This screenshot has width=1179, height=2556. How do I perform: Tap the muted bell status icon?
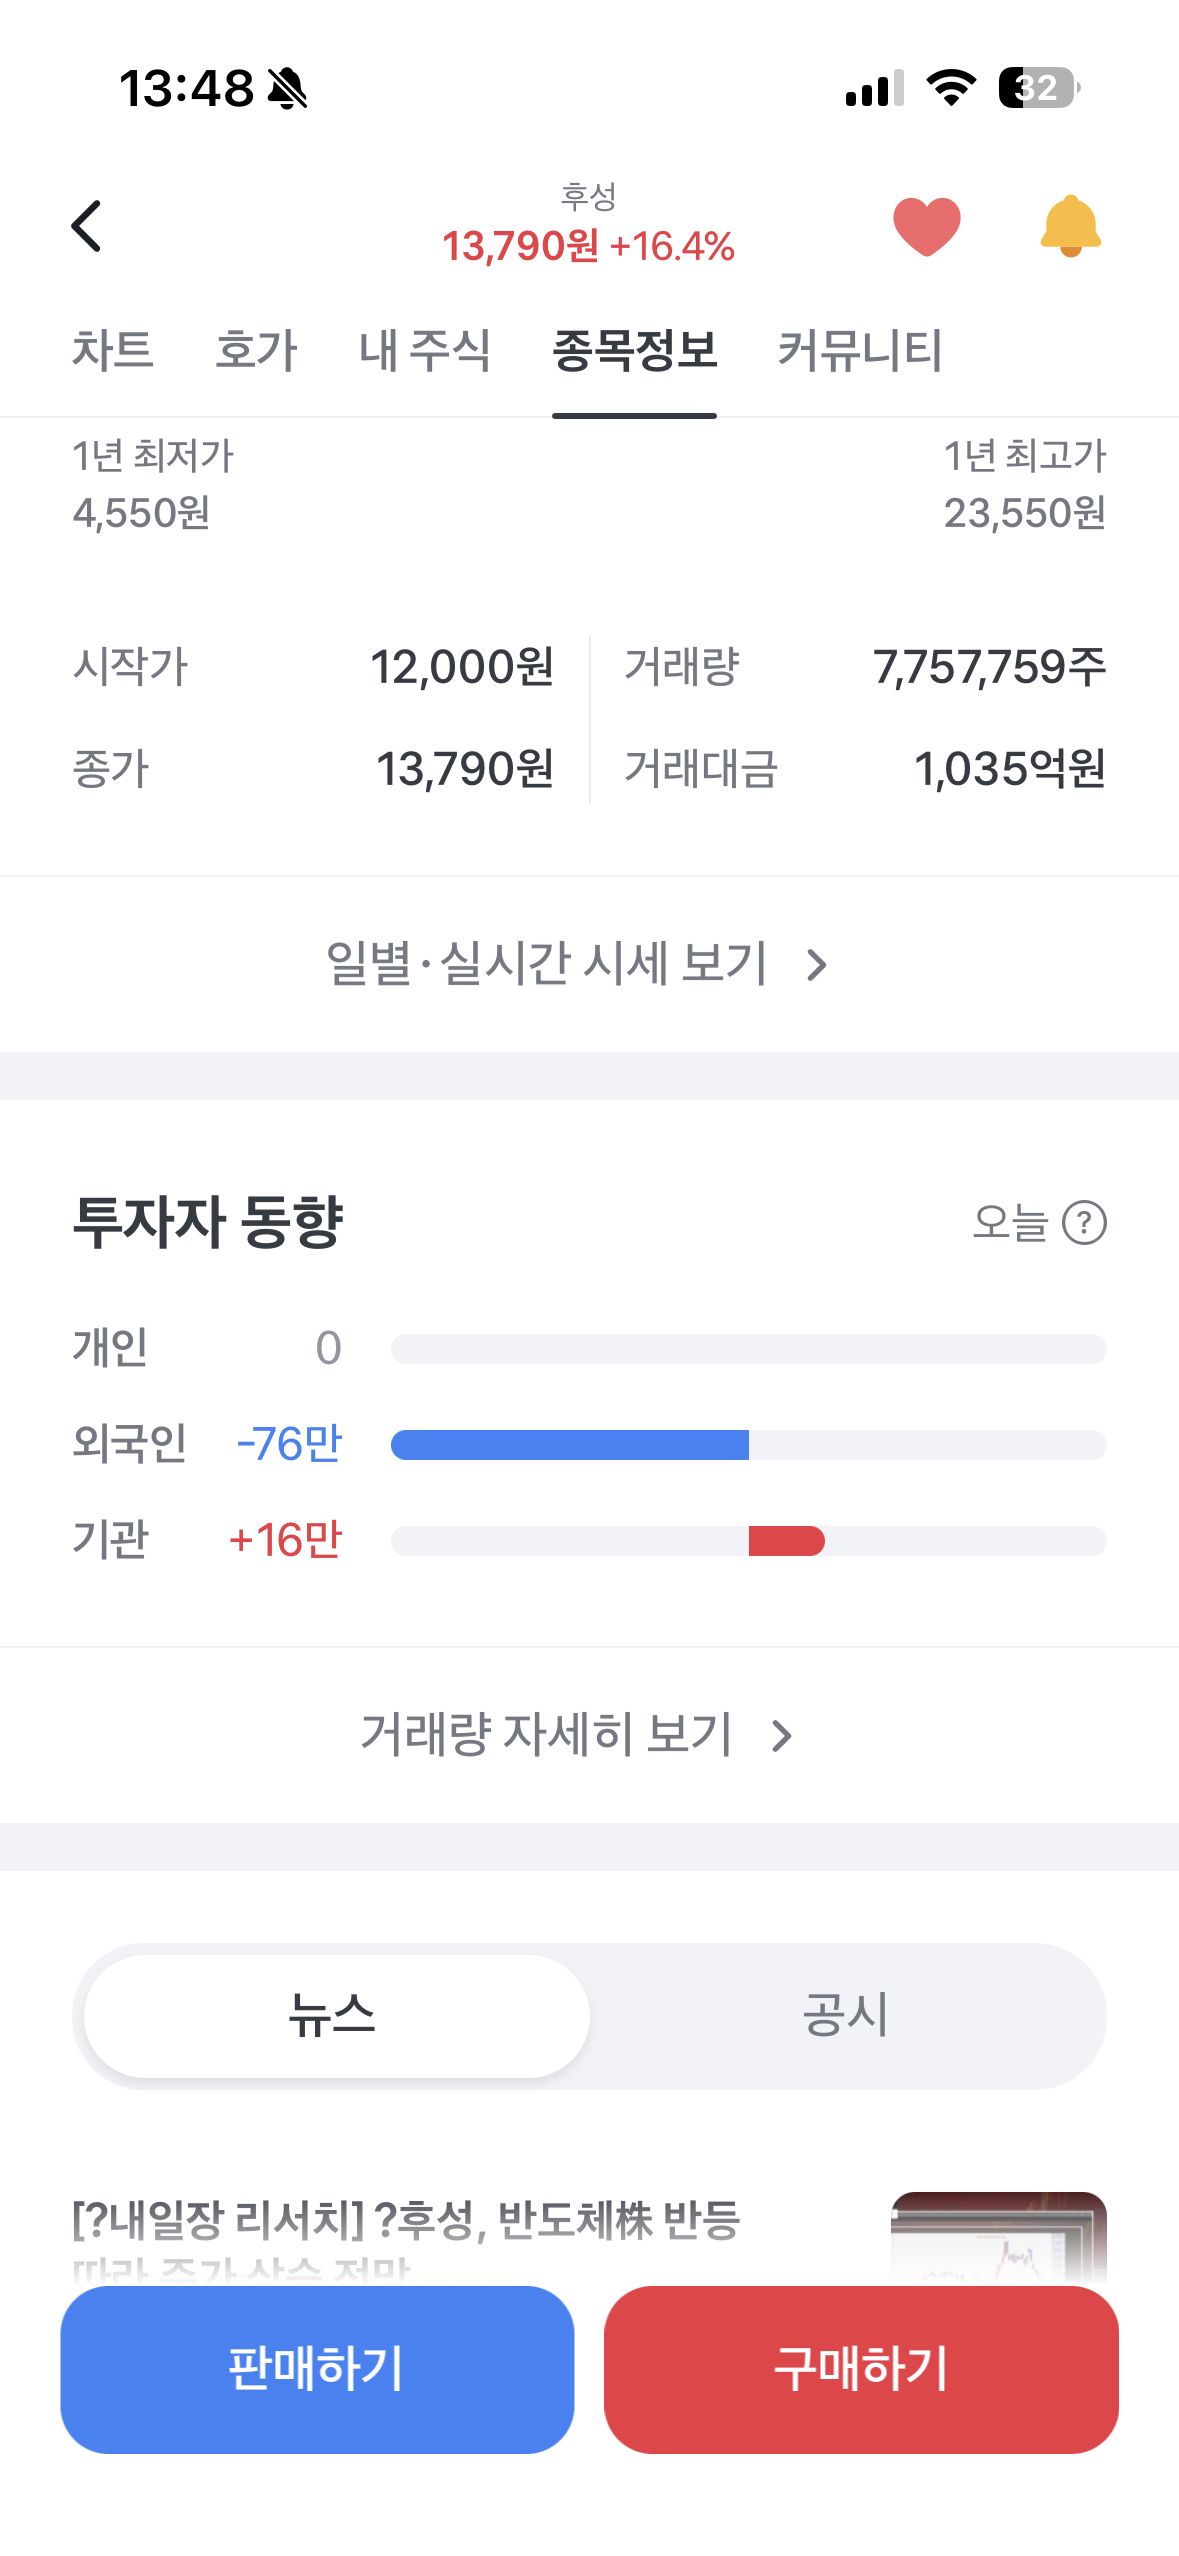click(x=287, y=88)
